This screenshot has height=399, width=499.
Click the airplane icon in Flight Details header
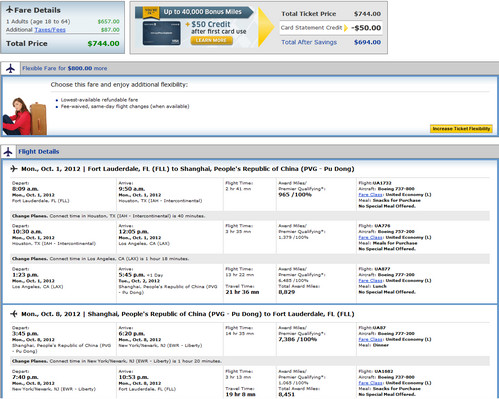[8, 152]
